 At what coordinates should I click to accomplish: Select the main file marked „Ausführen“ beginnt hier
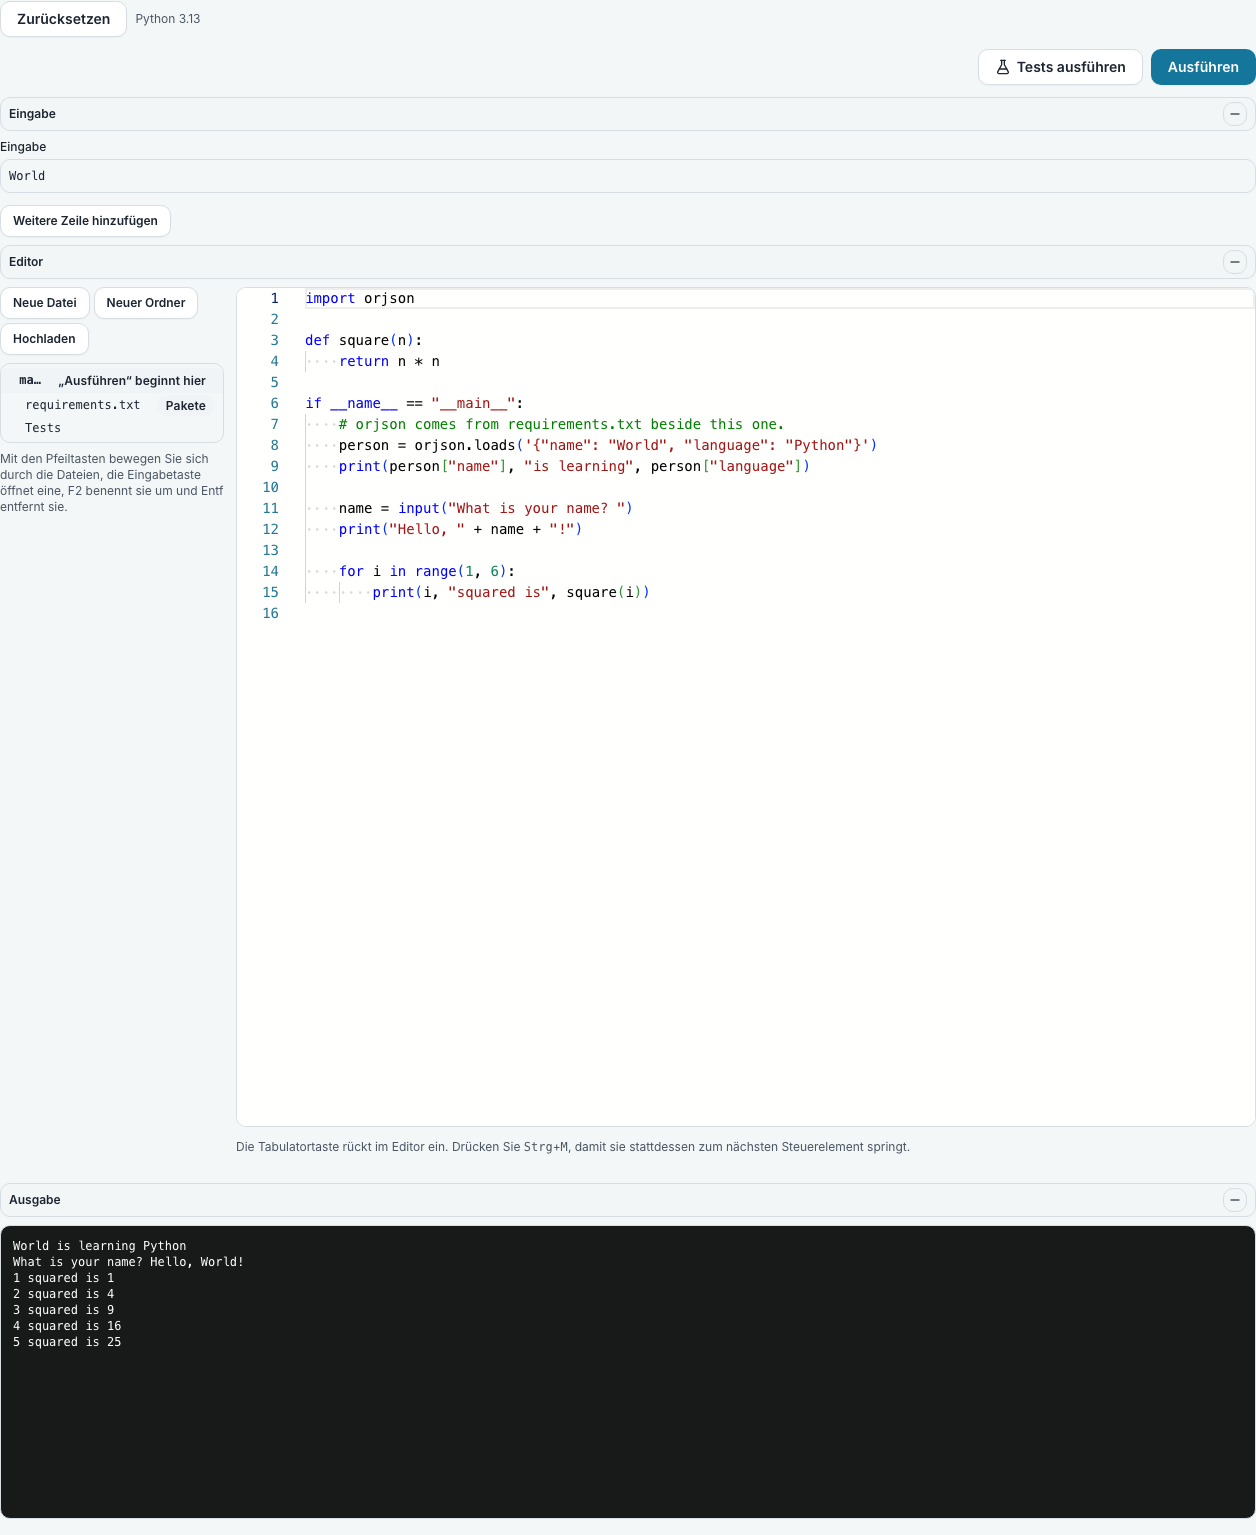pos(112,381)
